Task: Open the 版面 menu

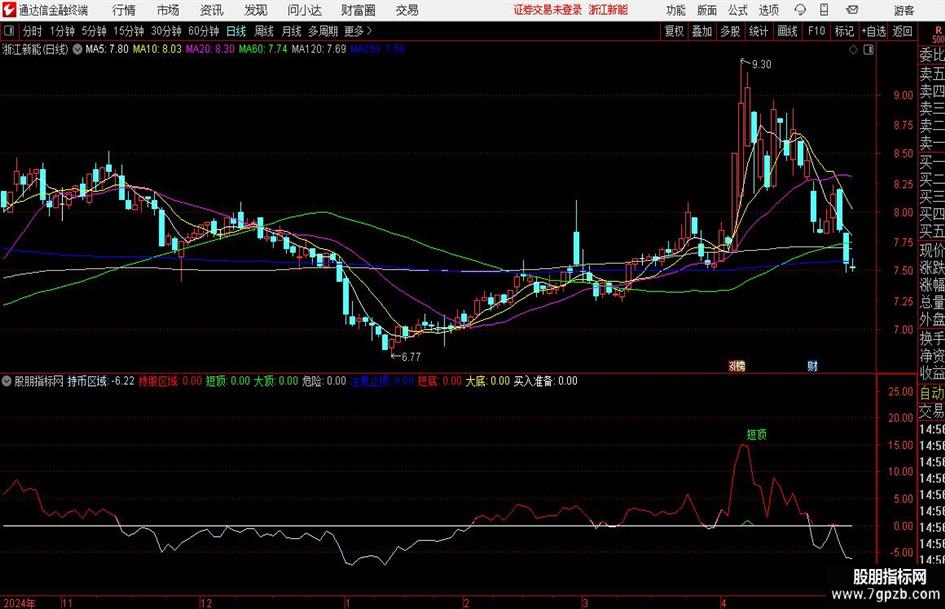Action: tap(707, 10)
